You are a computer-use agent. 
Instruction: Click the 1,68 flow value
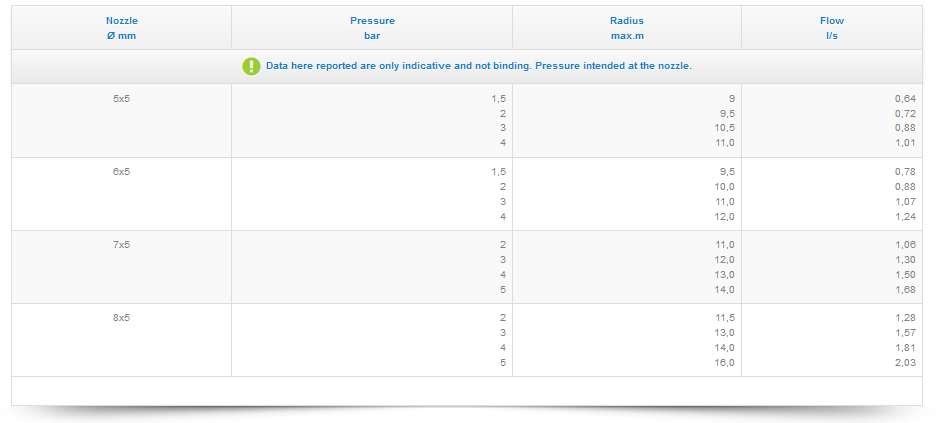[x=905, y=289]
